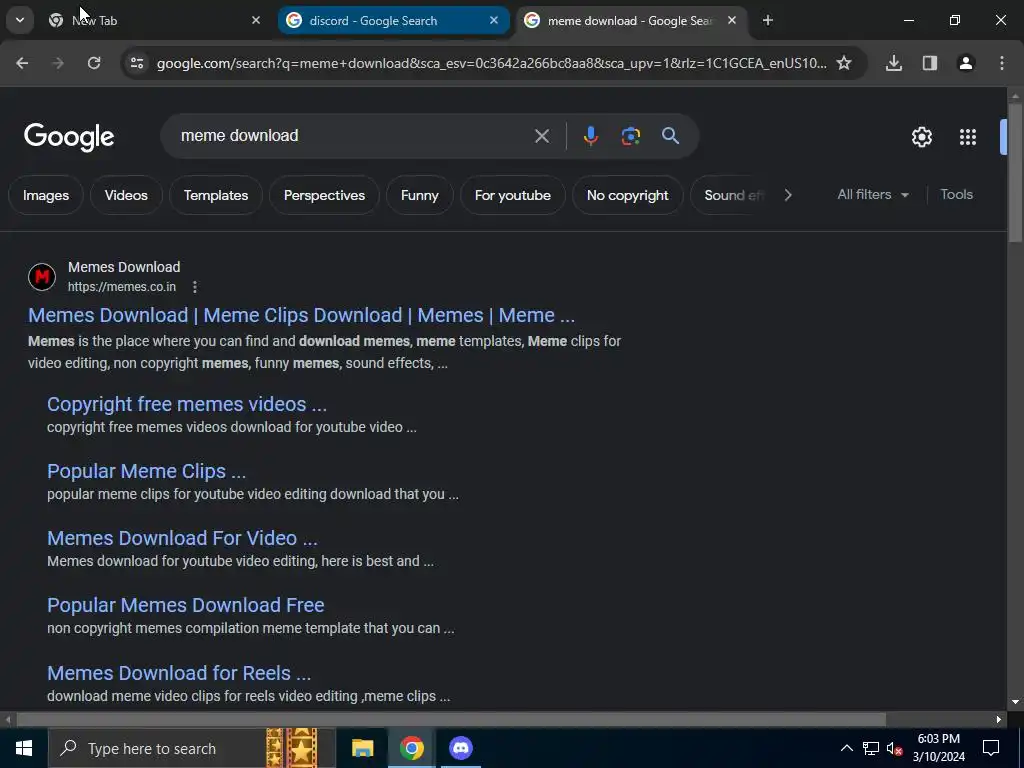The image size is (1024, 768).
Task: Apply the No copyright filter chip
Action: [627, 195]
